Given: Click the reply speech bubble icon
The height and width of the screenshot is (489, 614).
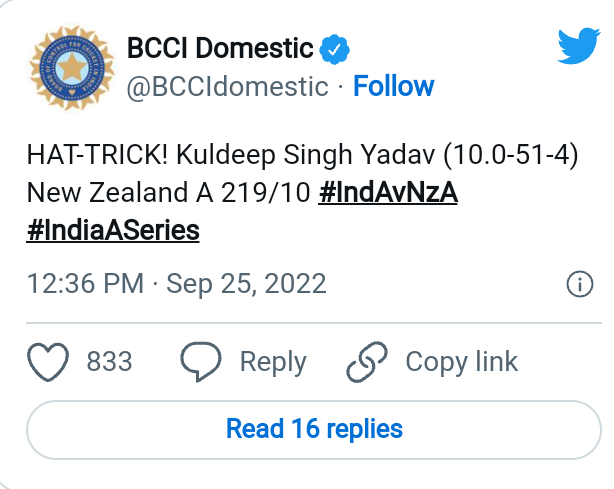Looking at the screenshot, I should click(x=200, y=361).
